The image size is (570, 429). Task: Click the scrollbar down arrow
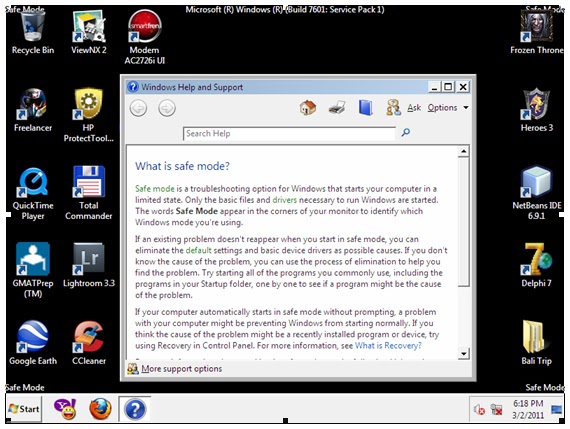463,353
